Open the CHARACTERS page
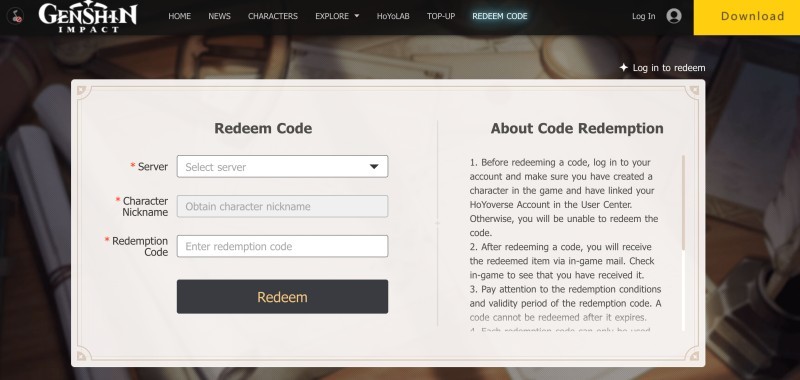The height and width of the screenshot is (380, 800). (x=273, y=16)
